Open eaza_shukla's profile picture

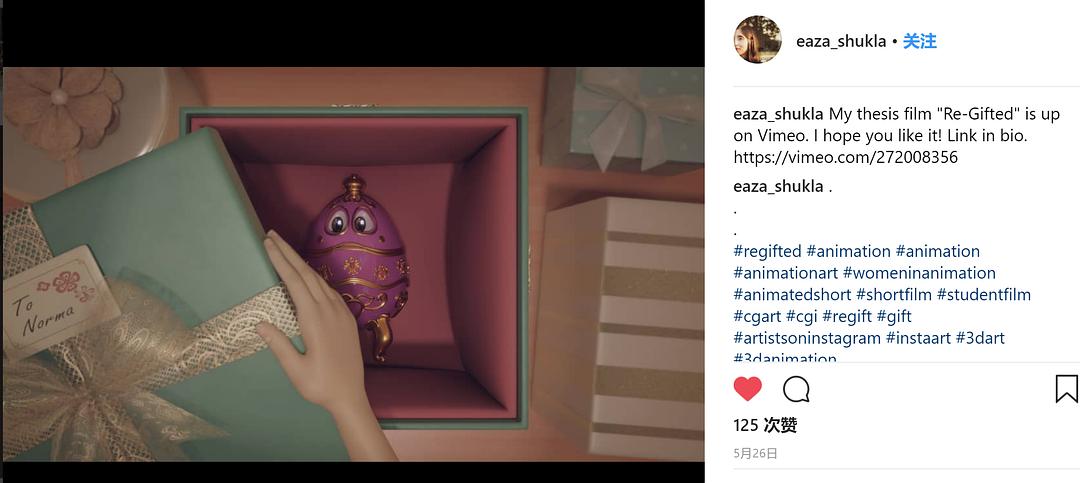(x=758, y=40)
